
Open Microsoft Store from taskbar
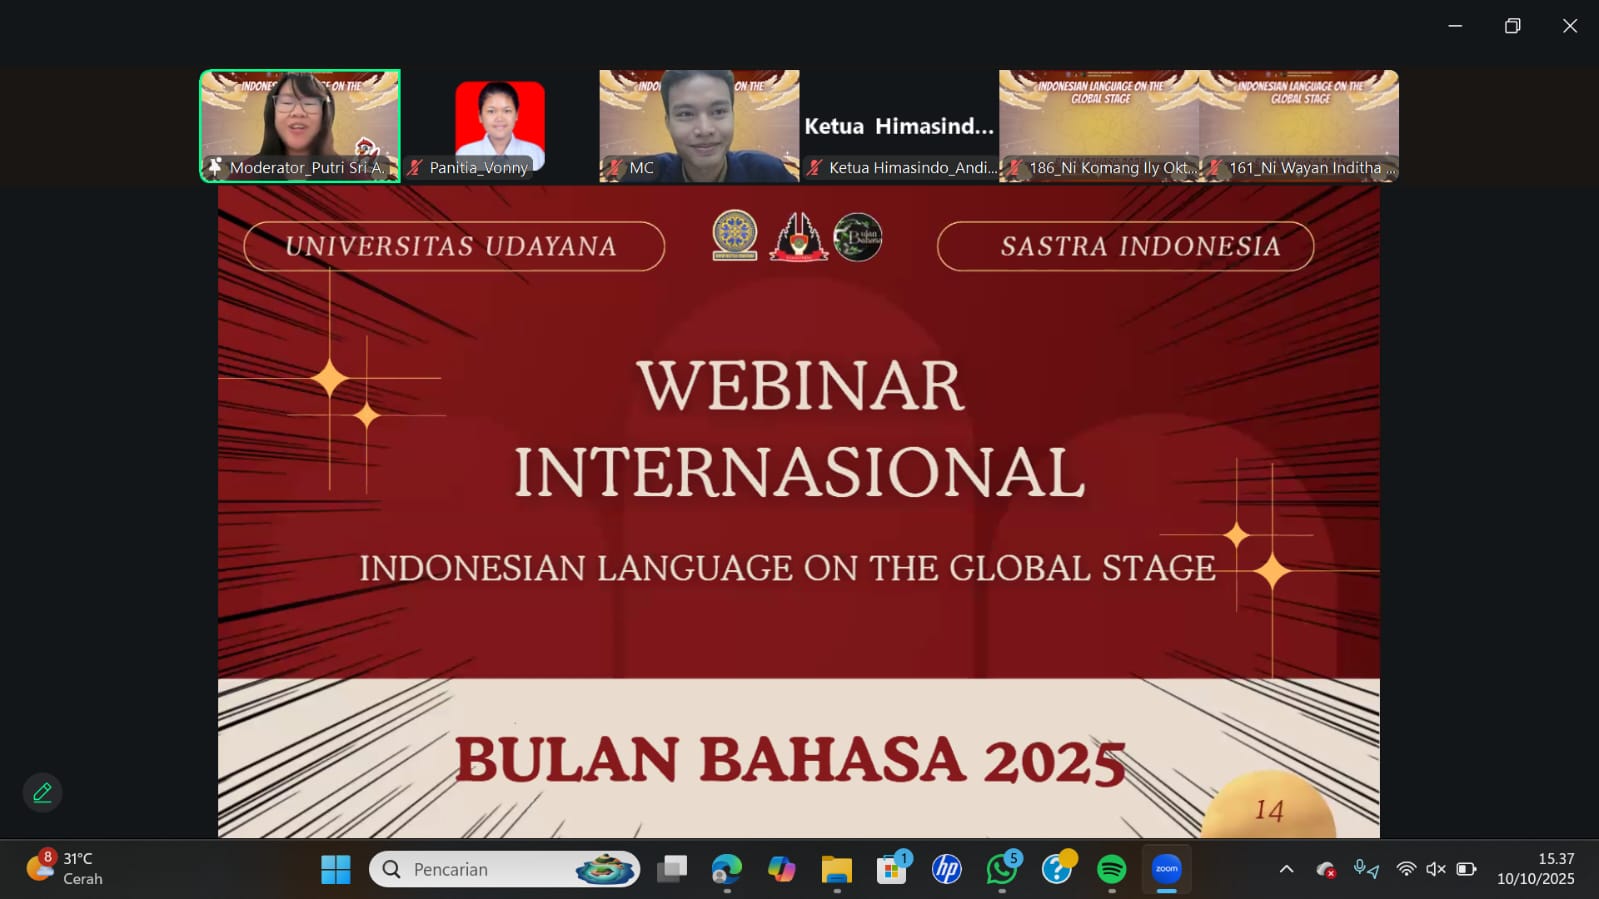(891, 869)
